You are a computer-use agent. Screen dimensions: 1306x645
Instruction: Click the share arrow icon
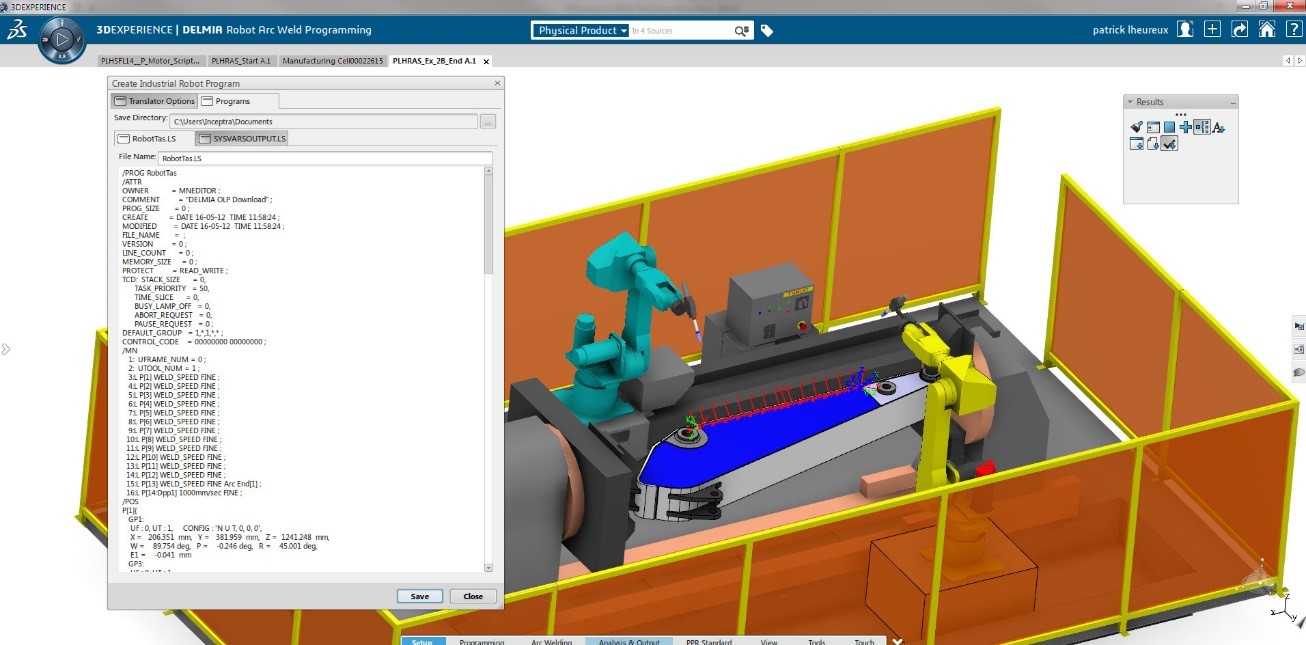tap(1240, 30)
